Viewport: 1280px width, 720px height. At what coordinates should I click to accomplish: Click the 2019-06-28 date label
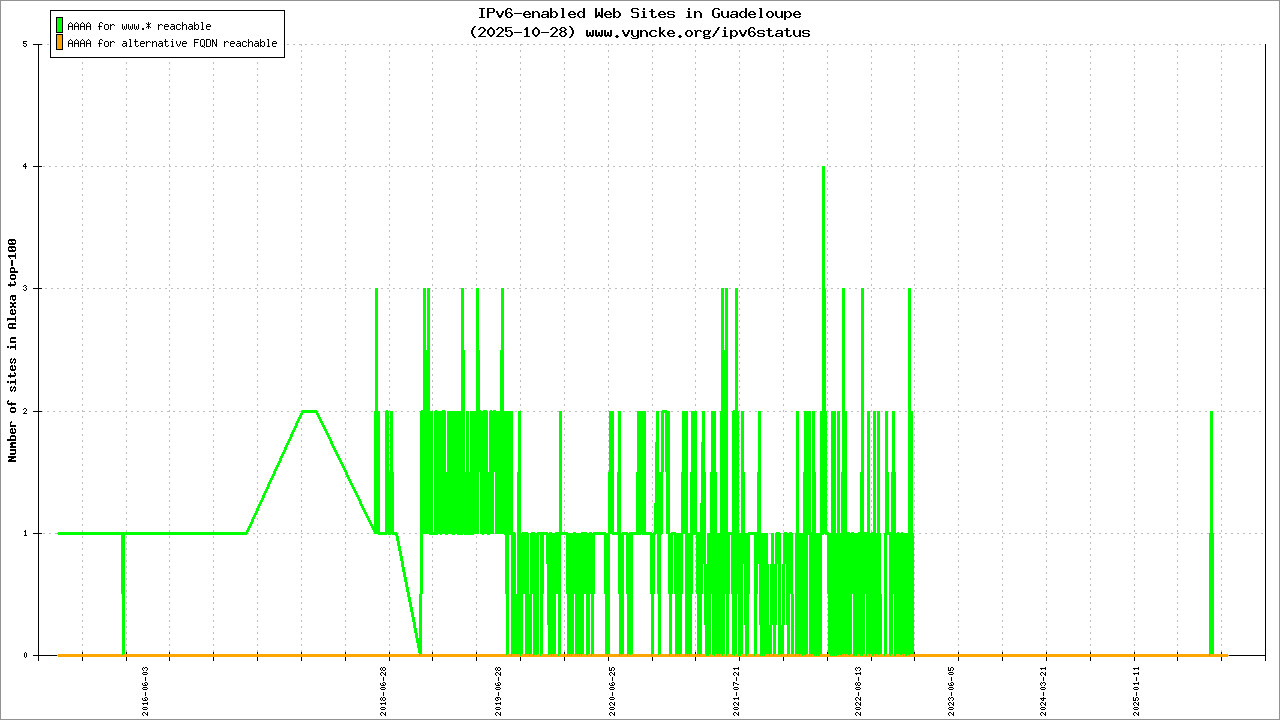click(x=498, y=690)
